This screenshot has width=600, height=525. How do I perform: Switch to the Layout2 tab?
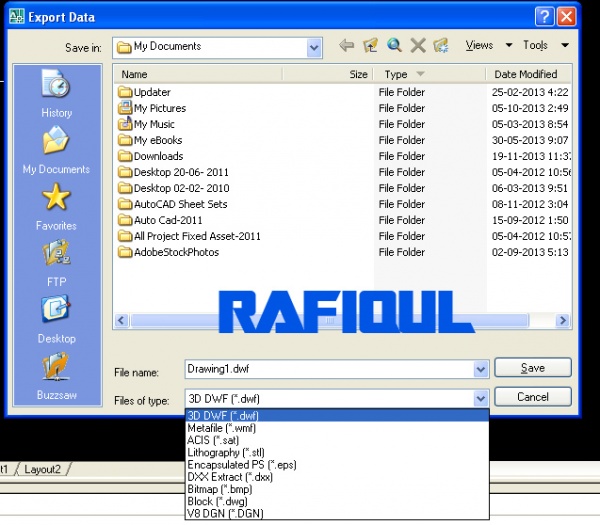[x=42, y=469]
